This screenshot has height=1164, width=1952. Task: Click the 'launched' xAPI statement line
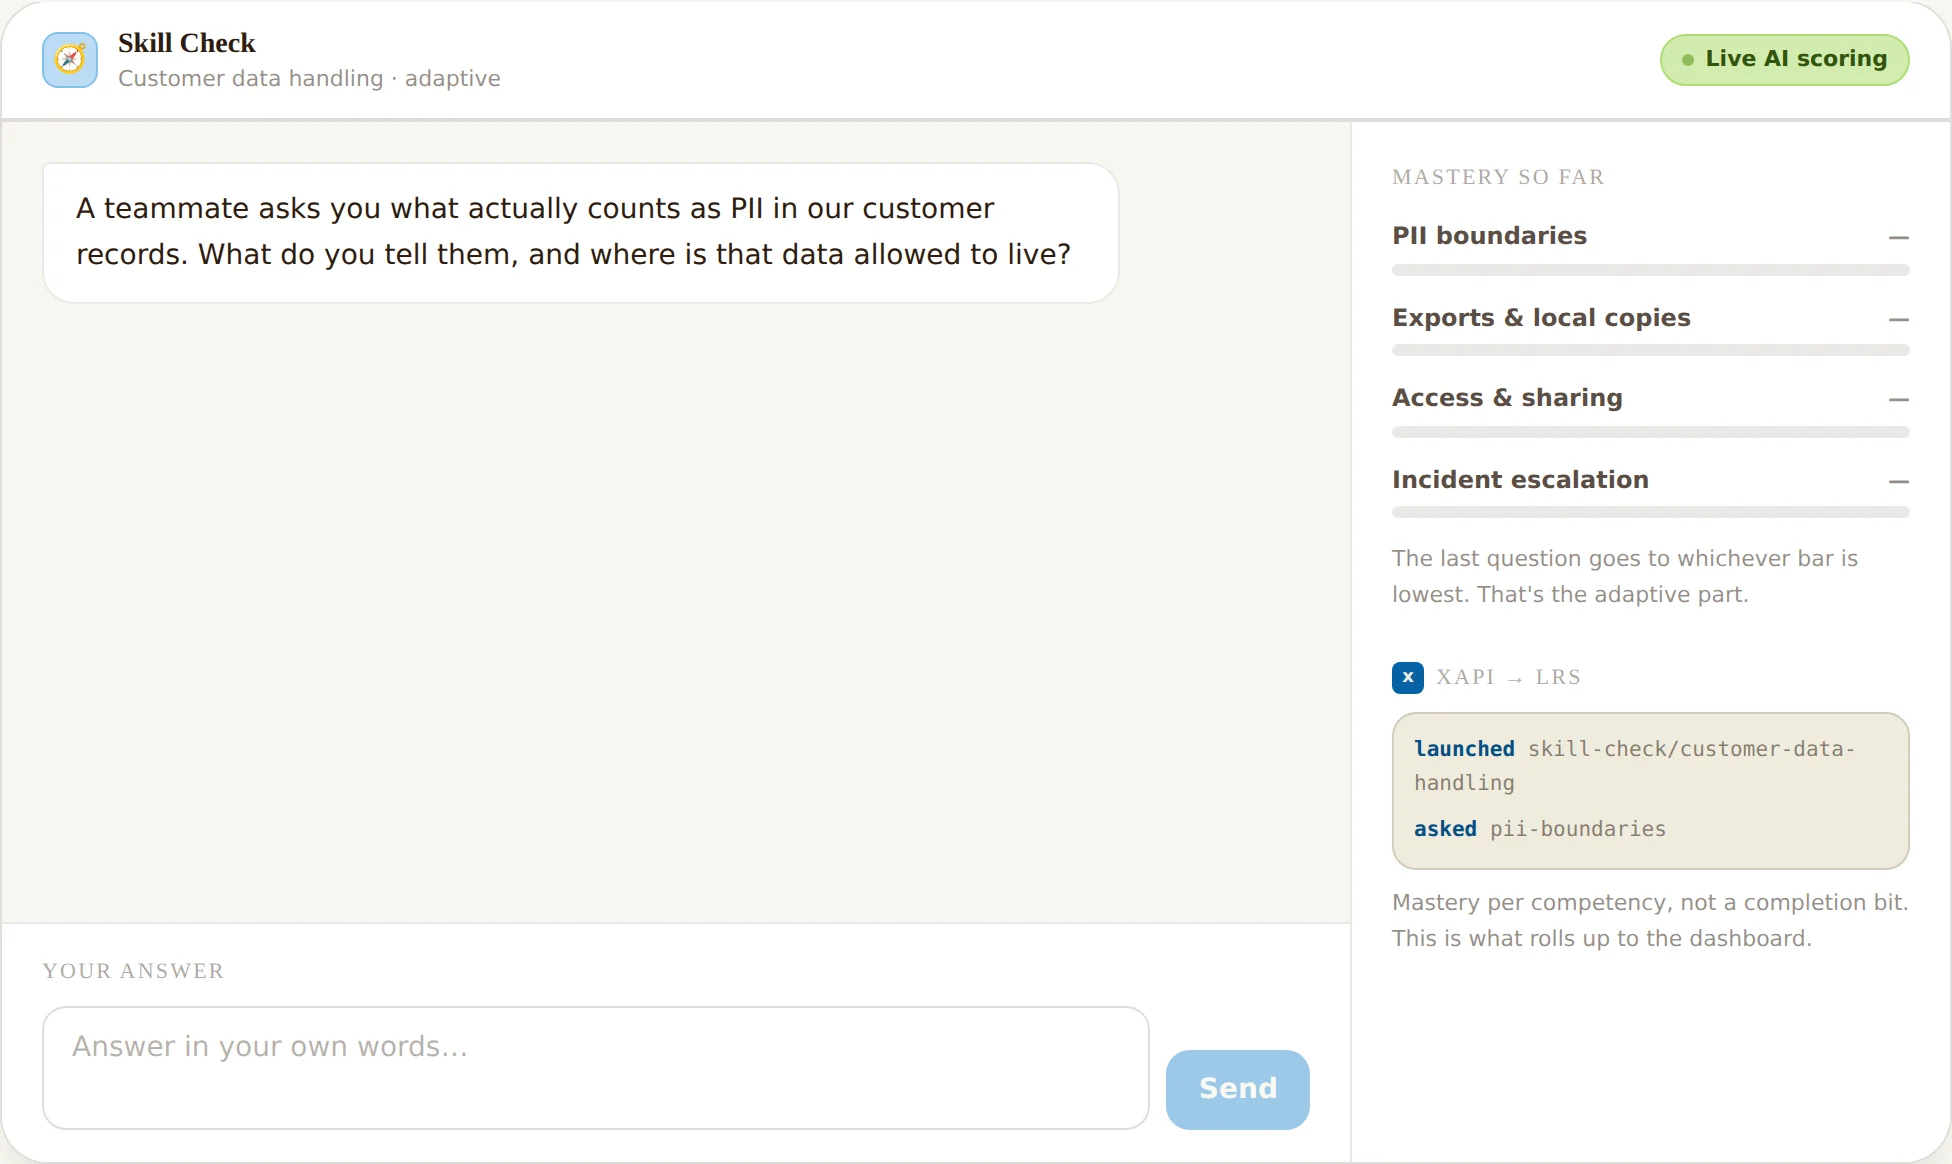pyautogui.click(x=1634, y=766)
